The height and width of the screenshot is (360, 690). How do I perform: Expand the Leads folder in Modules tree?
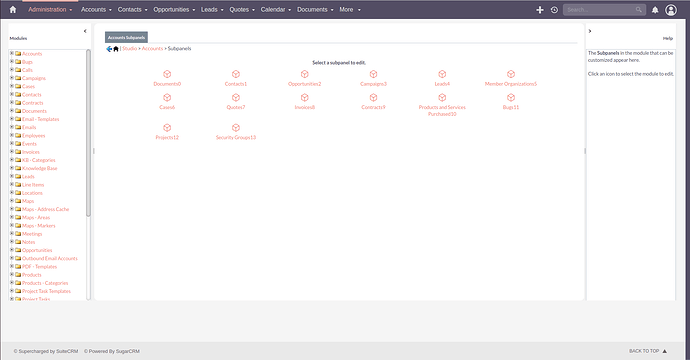12,176
